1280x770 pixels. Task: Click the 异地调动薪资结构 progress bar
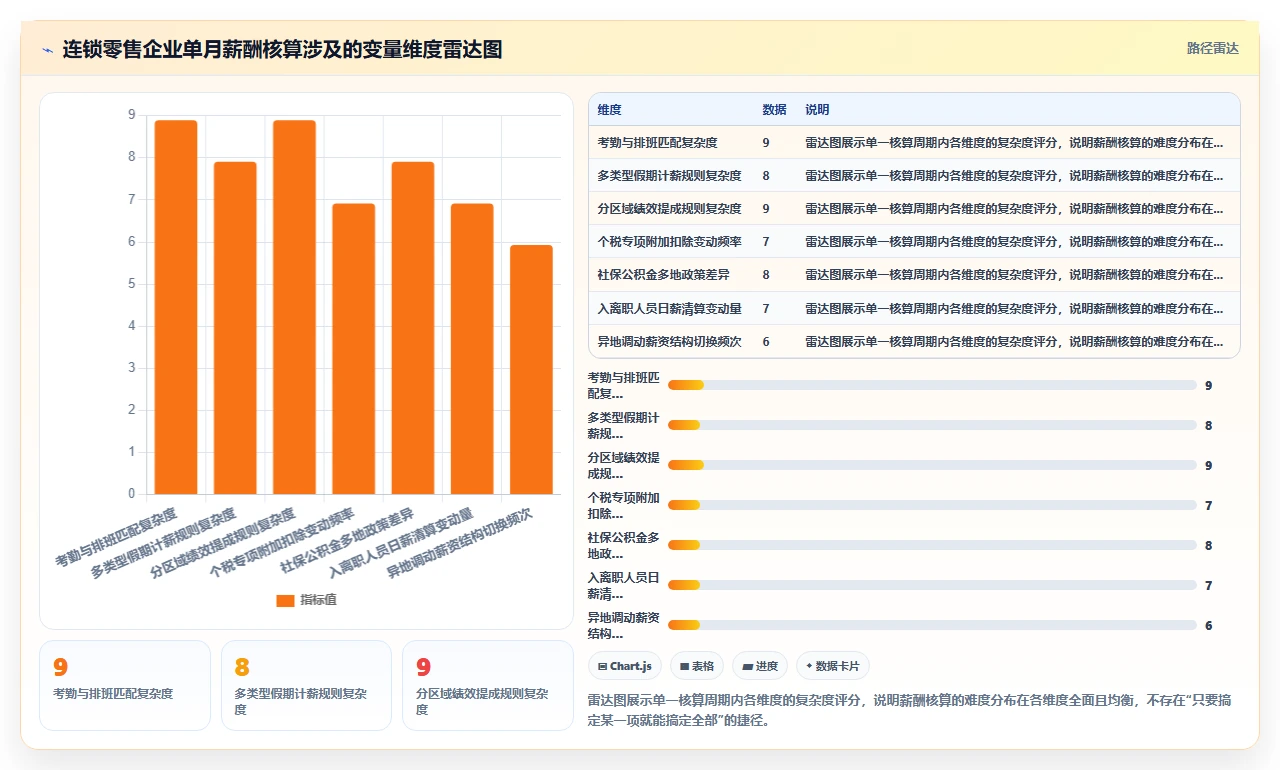932,625
